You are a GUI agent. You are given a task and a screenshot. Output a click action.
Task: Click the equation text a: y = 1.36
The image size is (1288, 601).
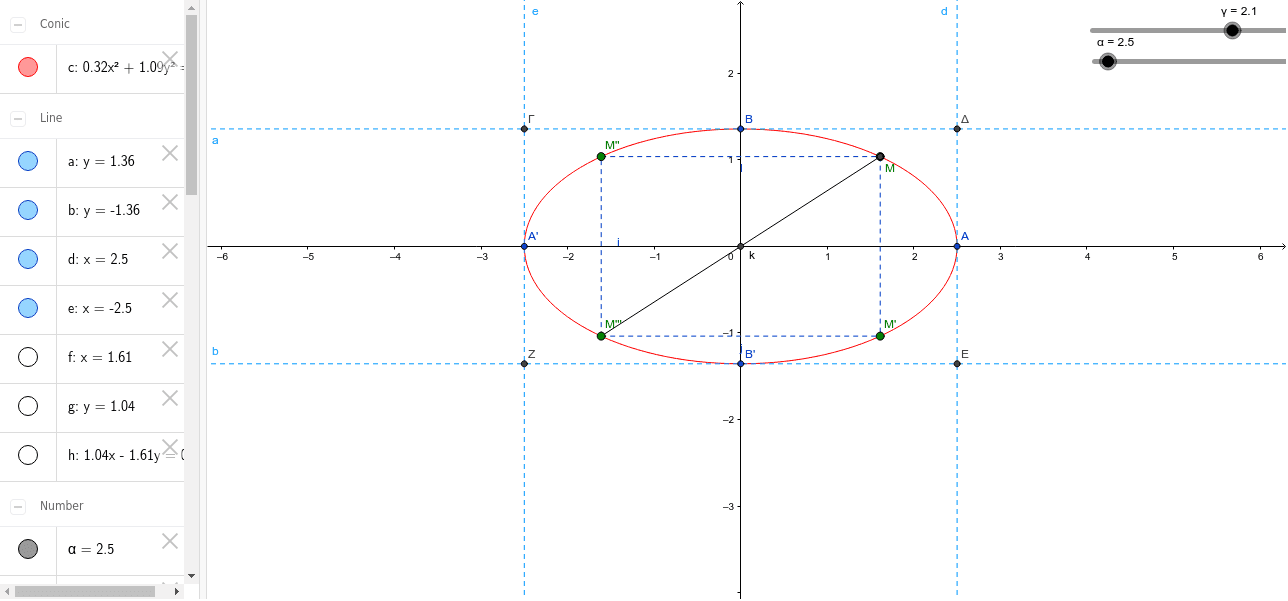coord(101,161)
